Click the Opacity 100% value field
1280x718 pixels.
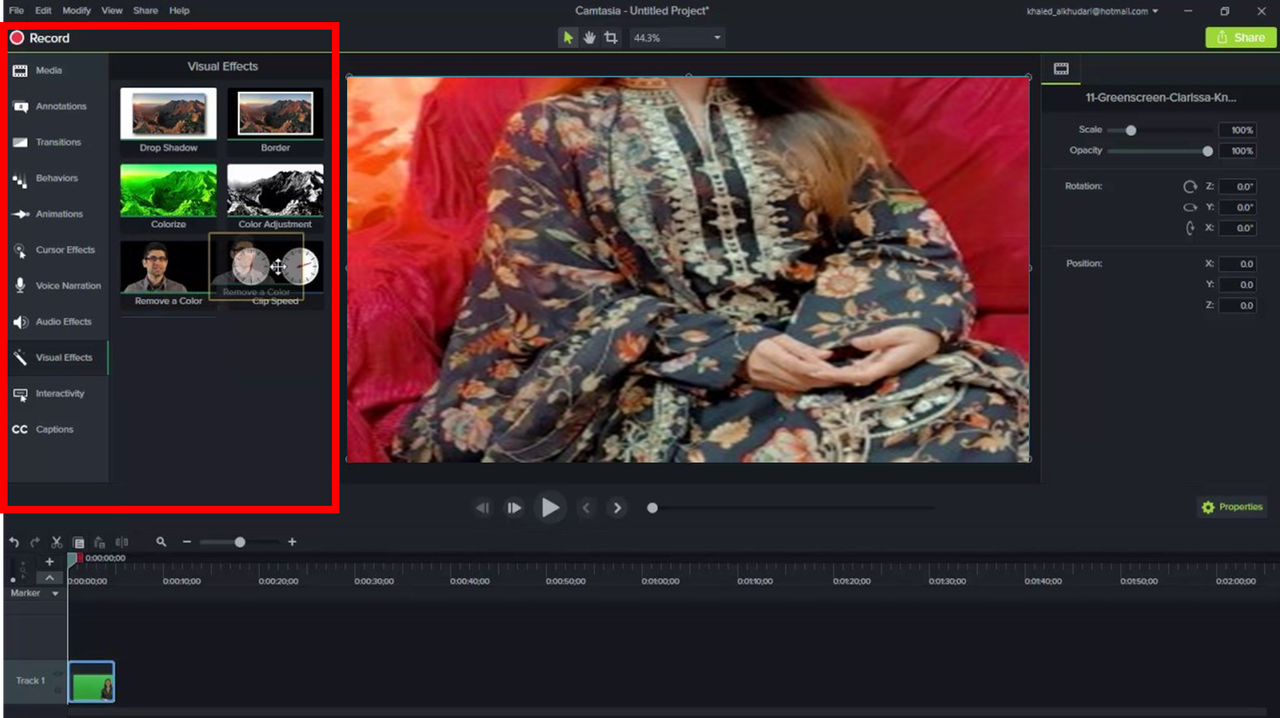(1238, 151)
